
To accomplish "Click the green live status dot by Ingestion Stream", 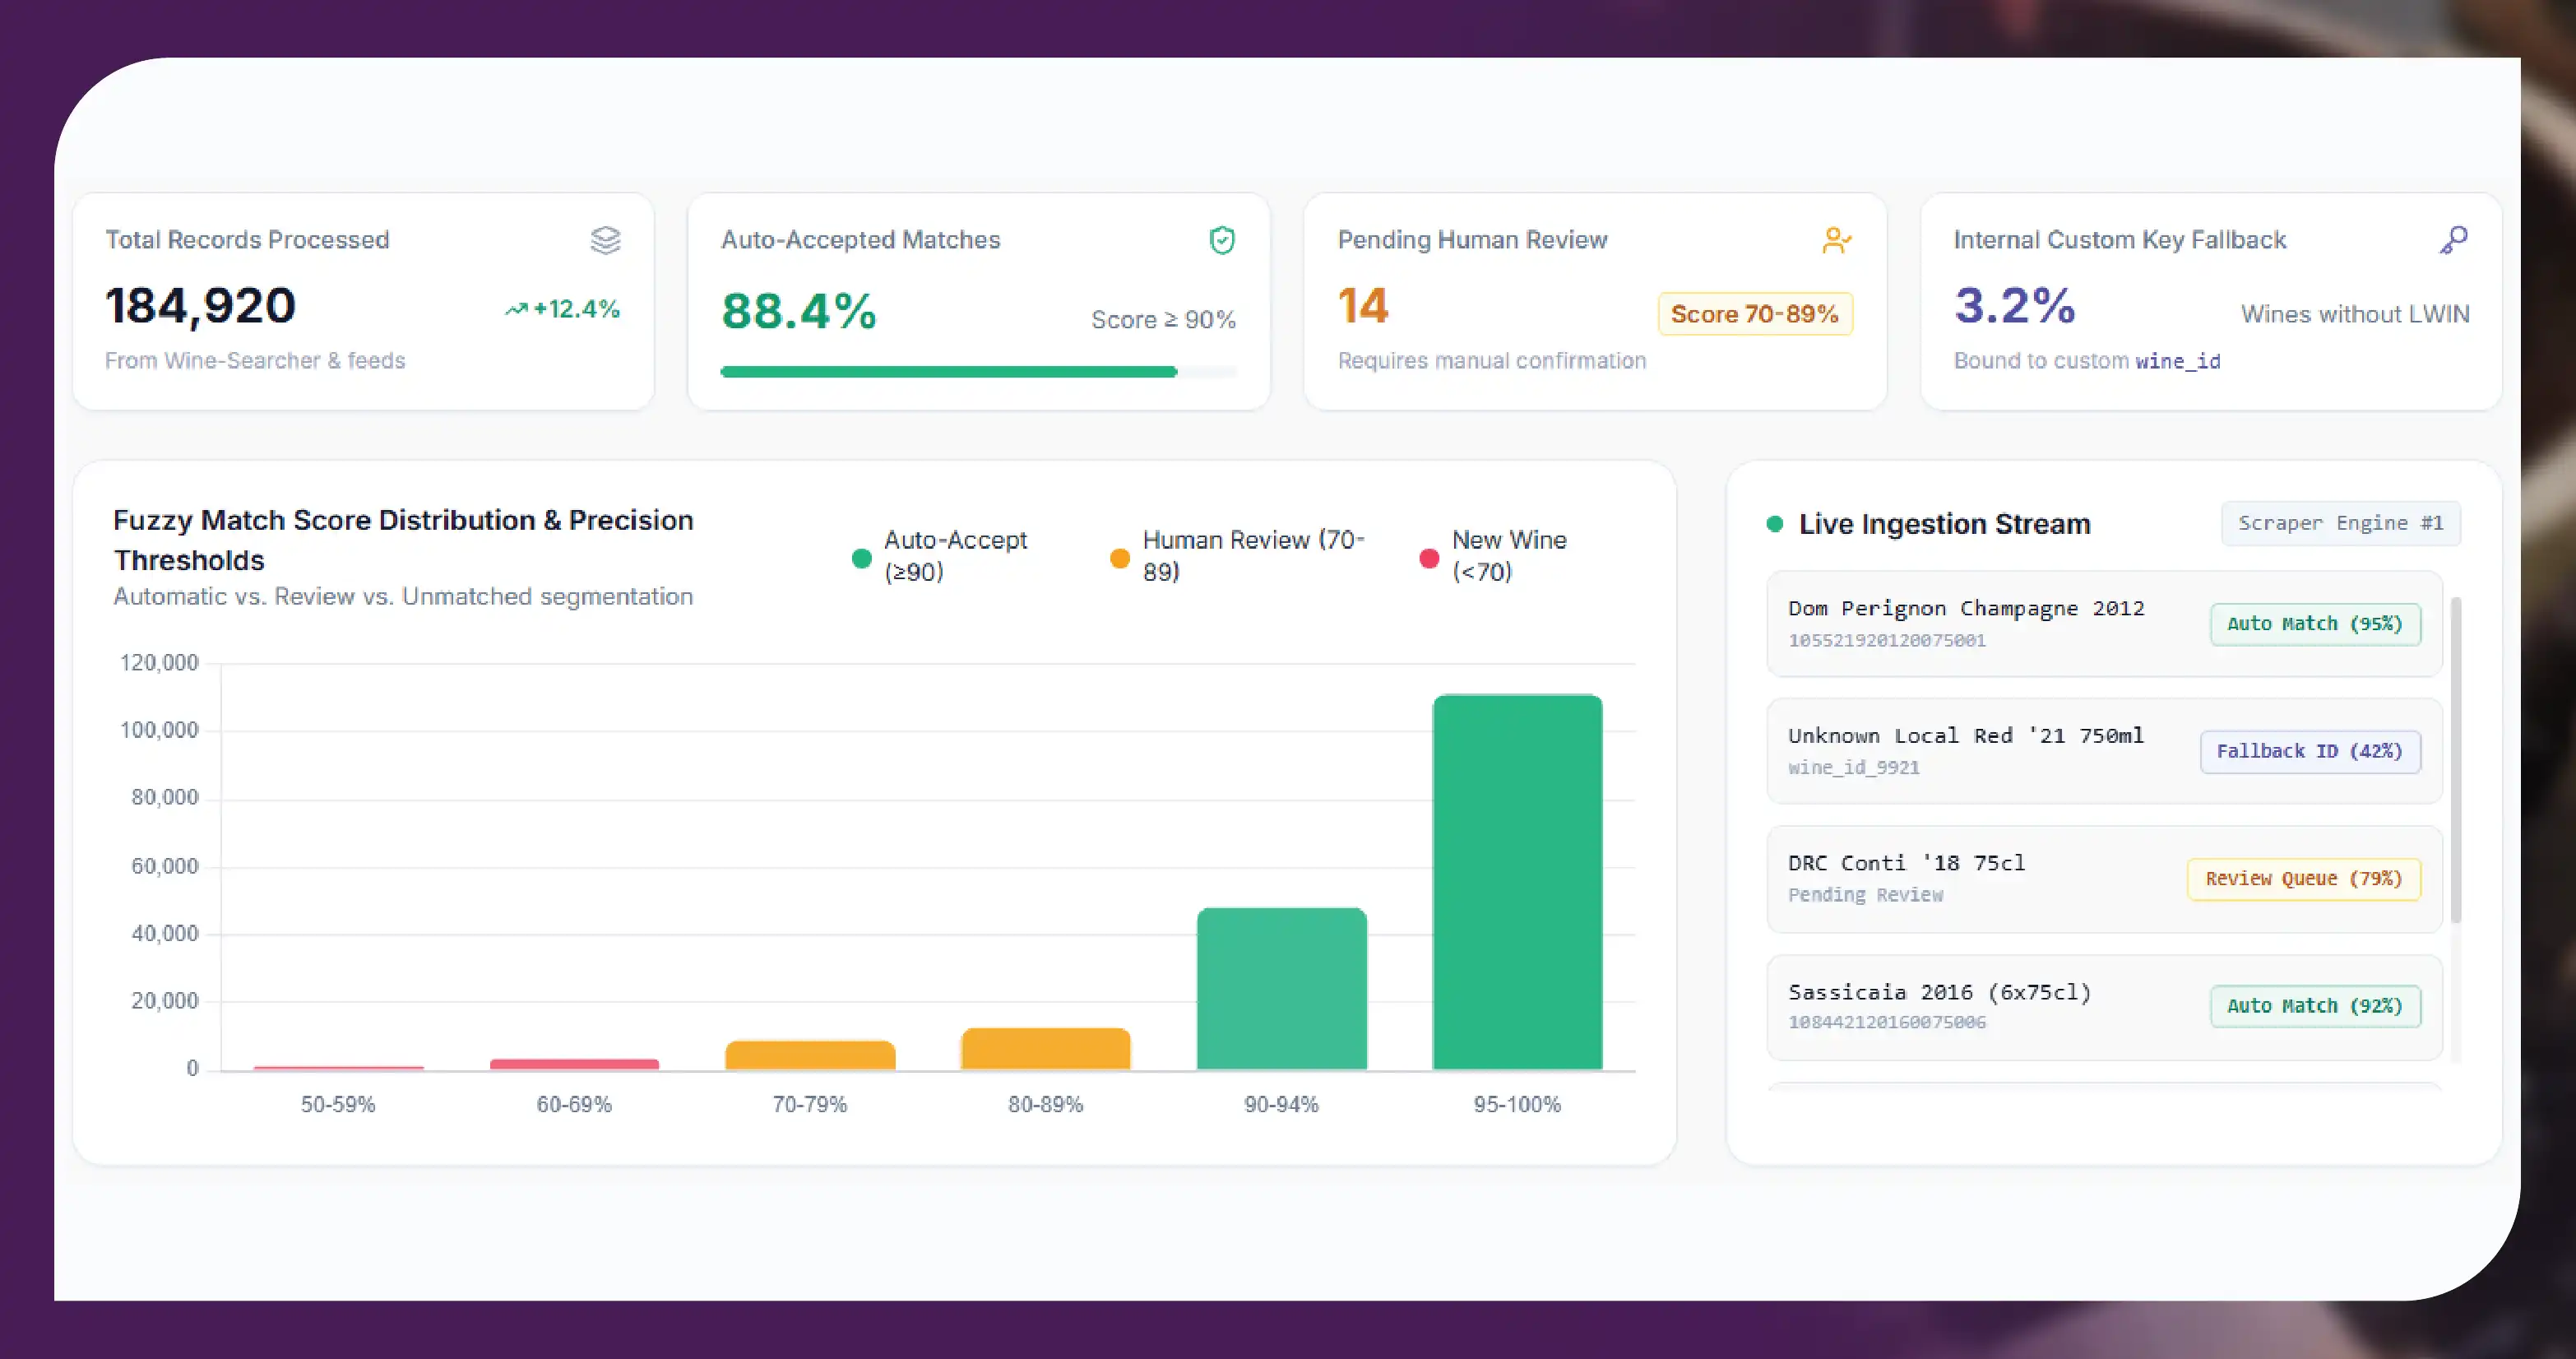I will coord(1775,524).
